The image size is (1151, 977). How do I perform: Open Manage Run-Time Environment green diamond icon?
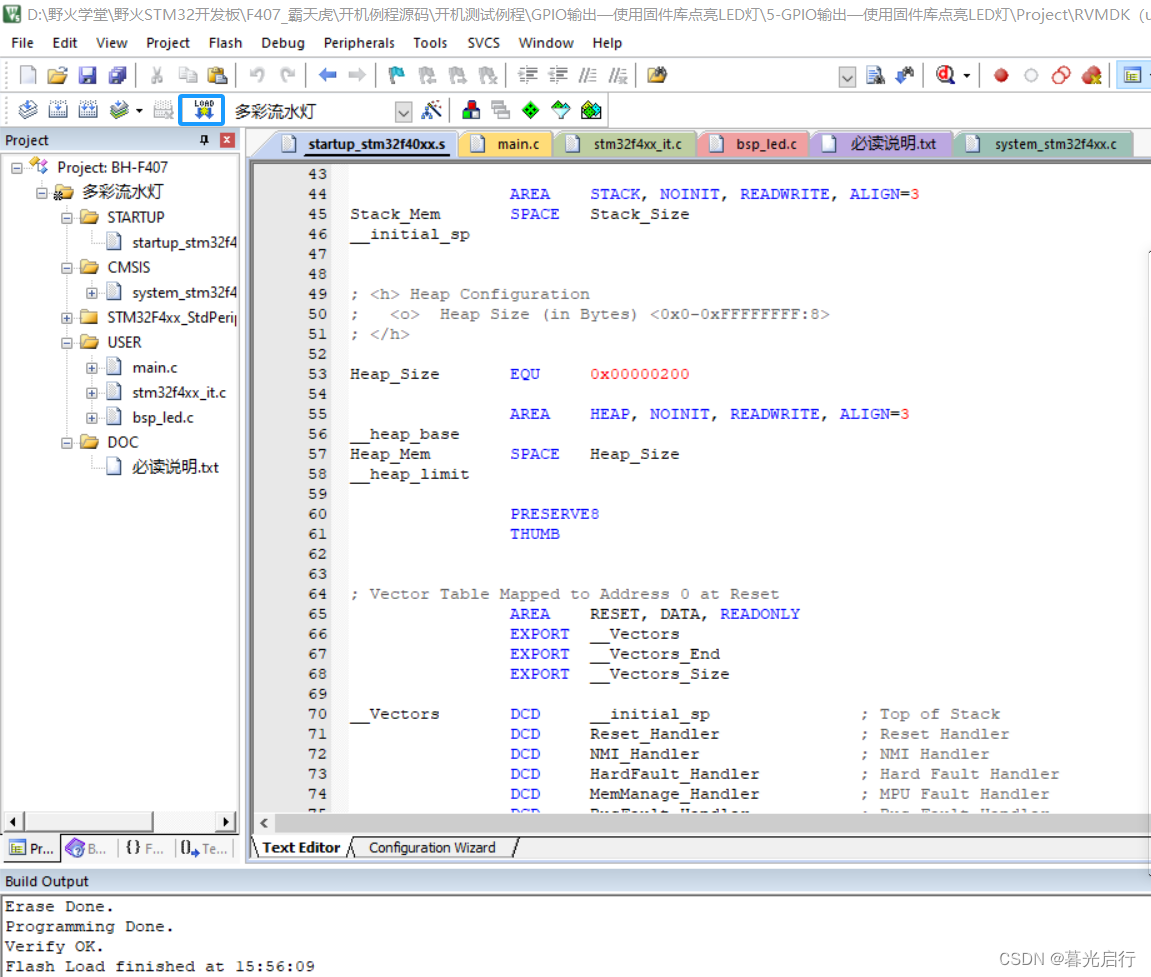pos(531,110)
